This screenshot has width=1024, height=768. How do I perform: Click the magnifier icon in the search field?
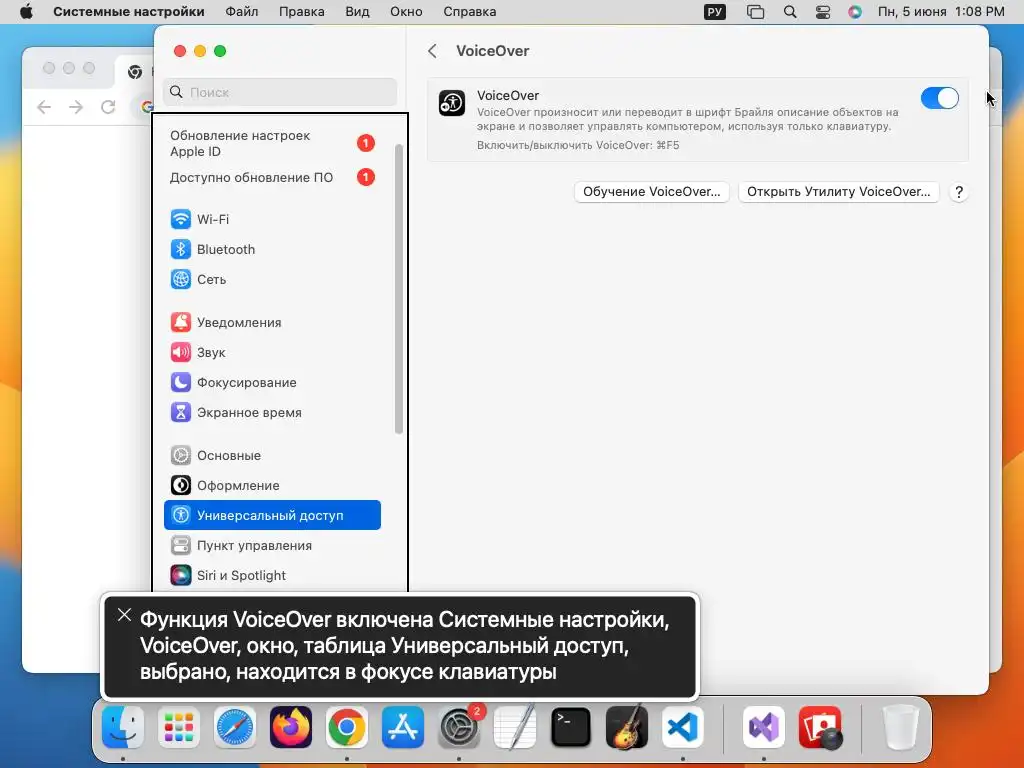pyautogui.click(x=176, y=92)
